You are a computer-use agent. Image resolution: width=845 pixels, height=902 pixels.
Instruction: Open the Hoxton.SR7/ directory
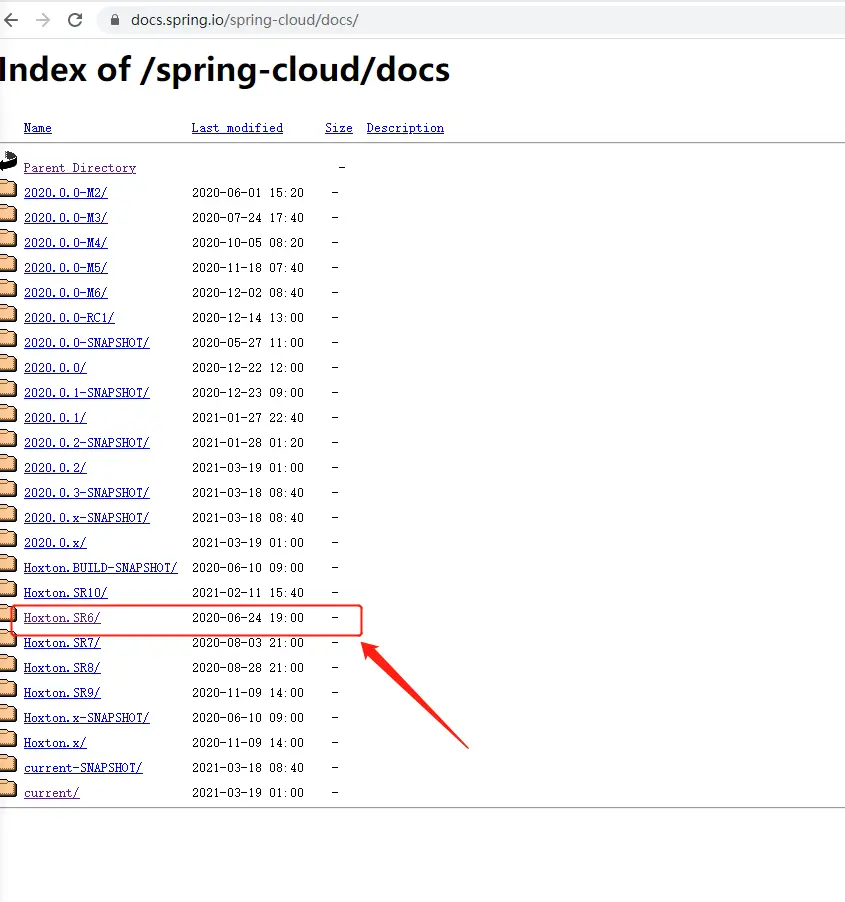pyautogui.click(x=62, y=643)
